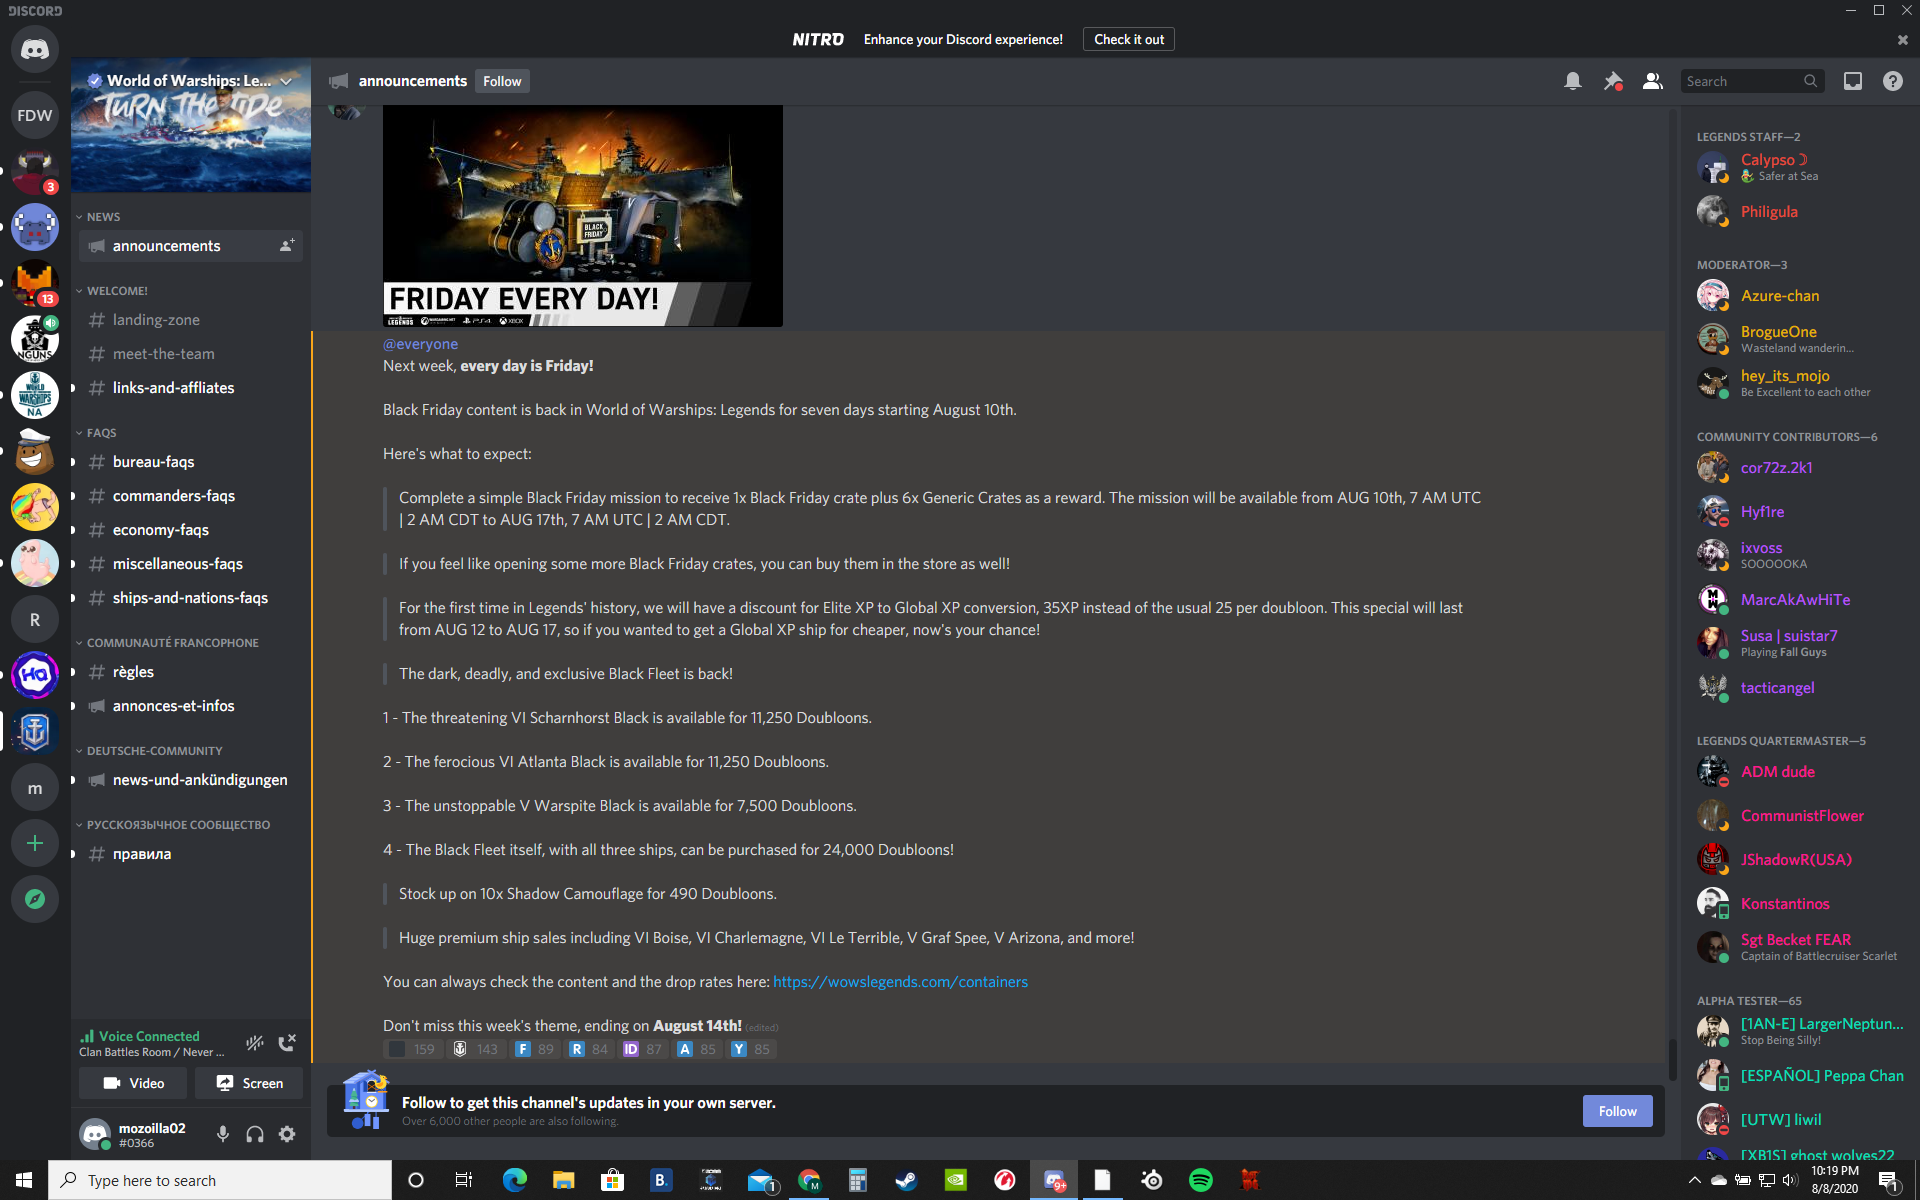Open the wowslegends.com containers link

[900, 982]
